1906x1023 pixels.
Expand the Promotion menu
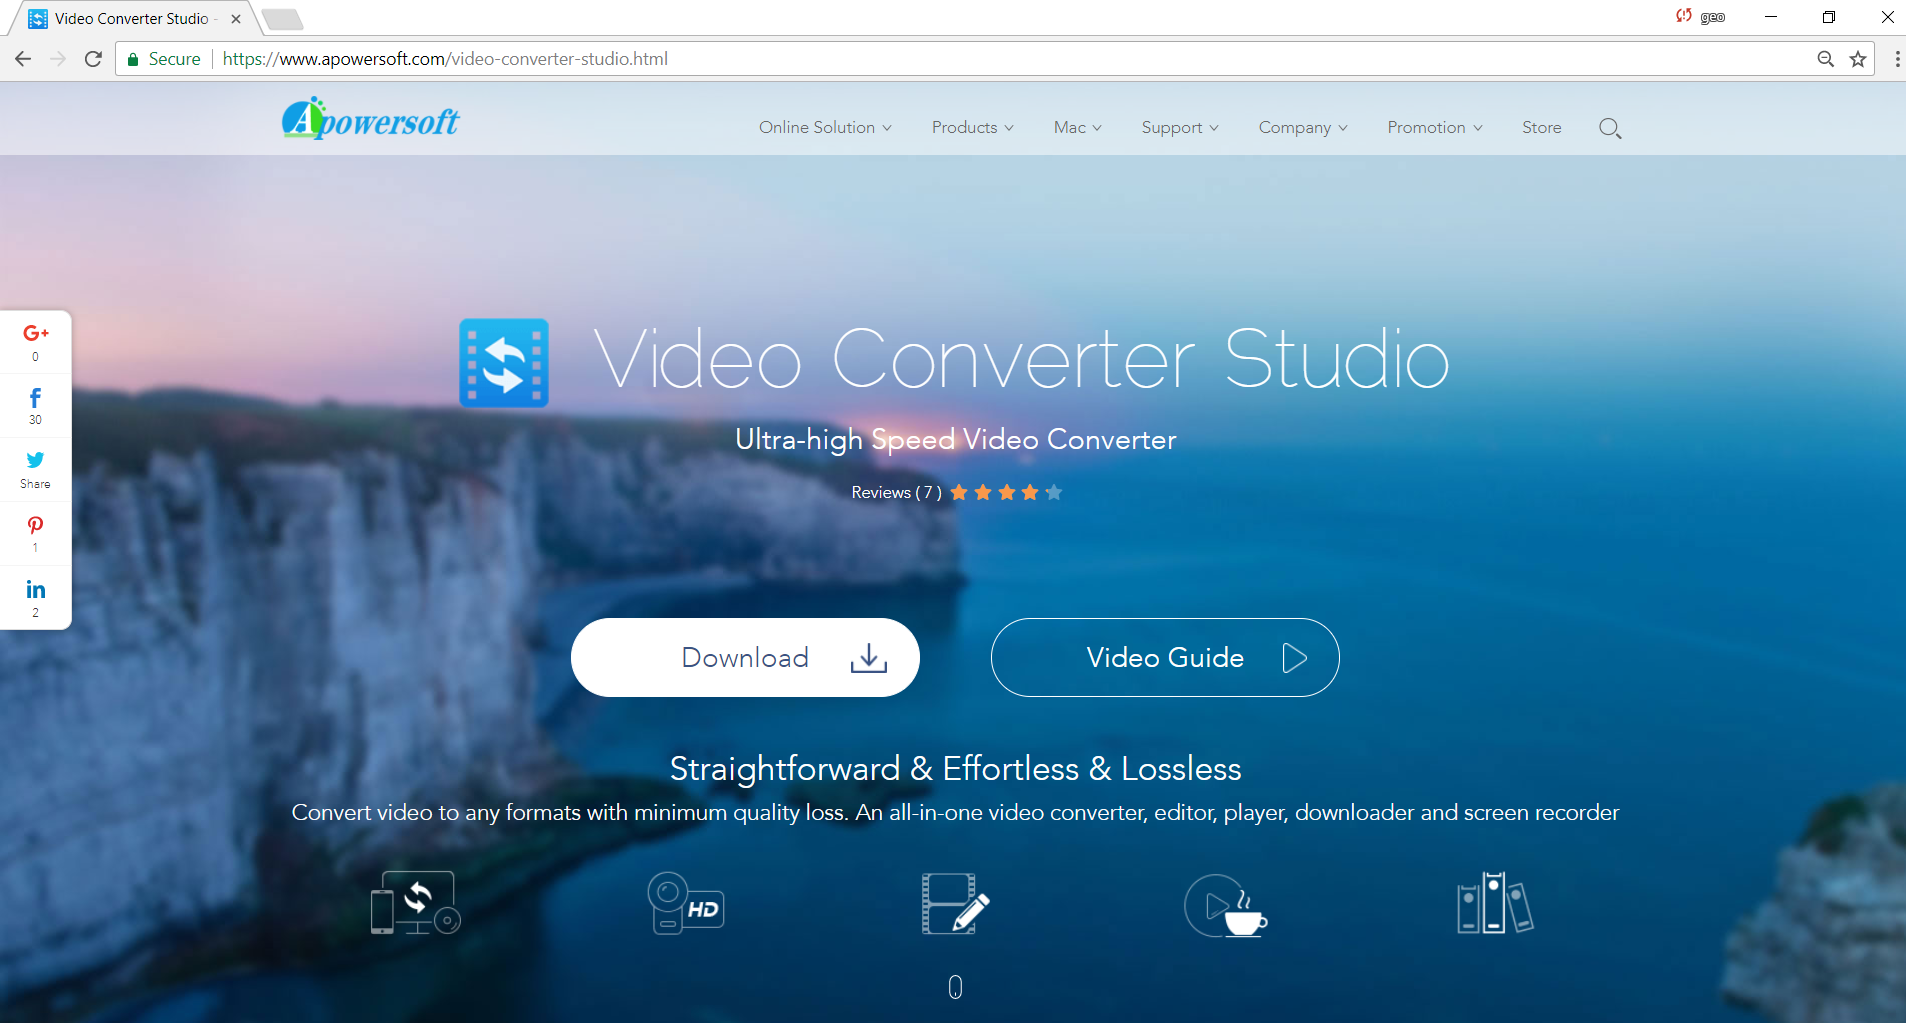pyautogui.click(x=1435, y=127)
